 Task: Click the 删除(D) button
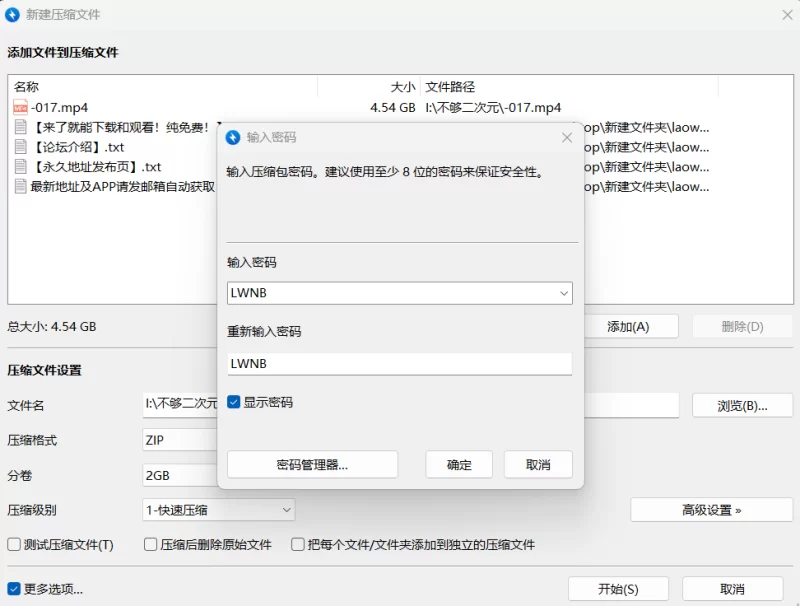(742, 326)
